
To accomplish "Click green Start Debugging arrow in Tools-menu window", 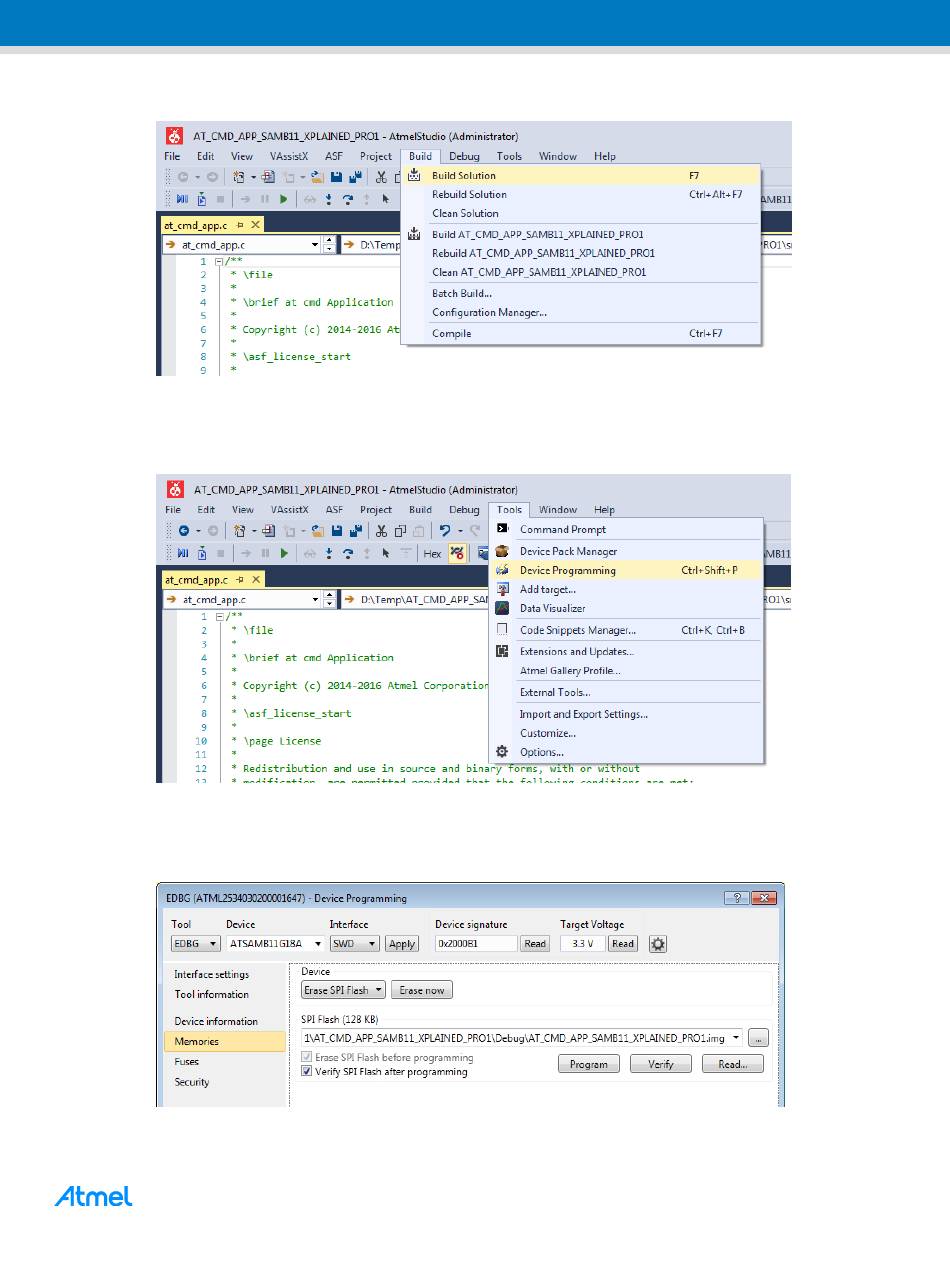I will point(284,553).
